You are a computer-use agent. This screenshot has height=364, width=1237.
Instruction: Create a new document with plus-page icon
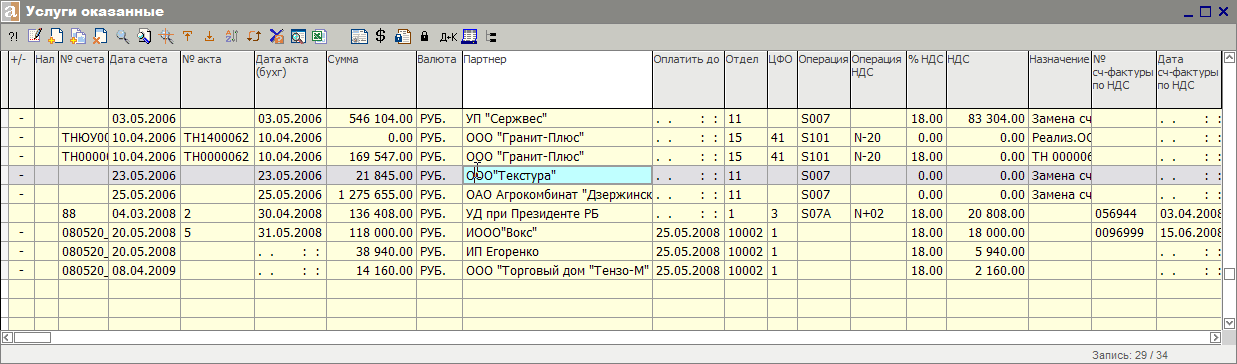[x=56, y=36]
